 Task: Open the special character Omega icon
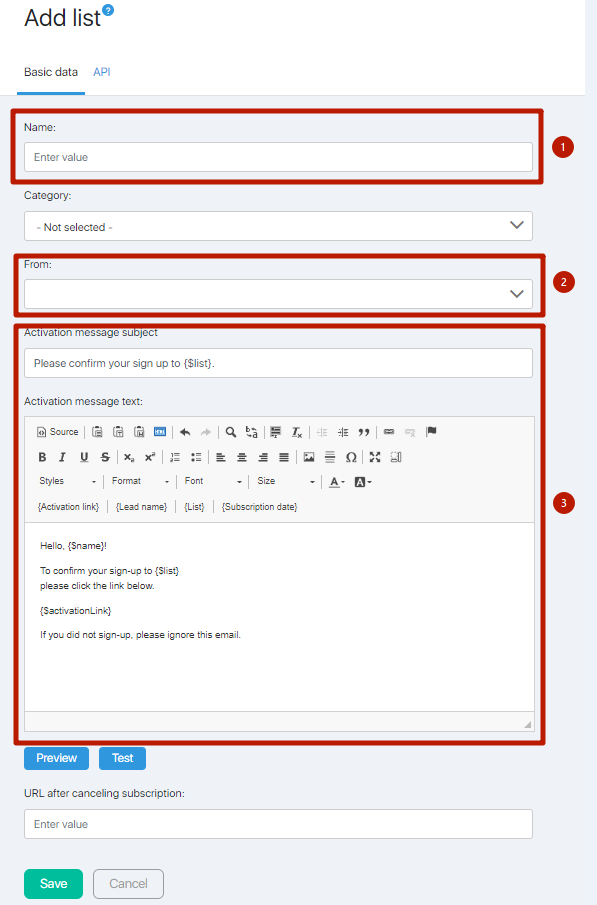(x=350, y=457)
